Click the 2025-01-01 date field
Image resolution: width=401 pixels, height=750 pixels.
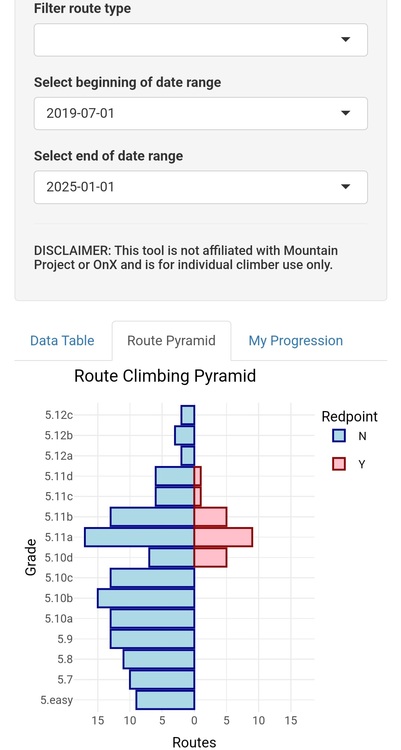point(200,187)
